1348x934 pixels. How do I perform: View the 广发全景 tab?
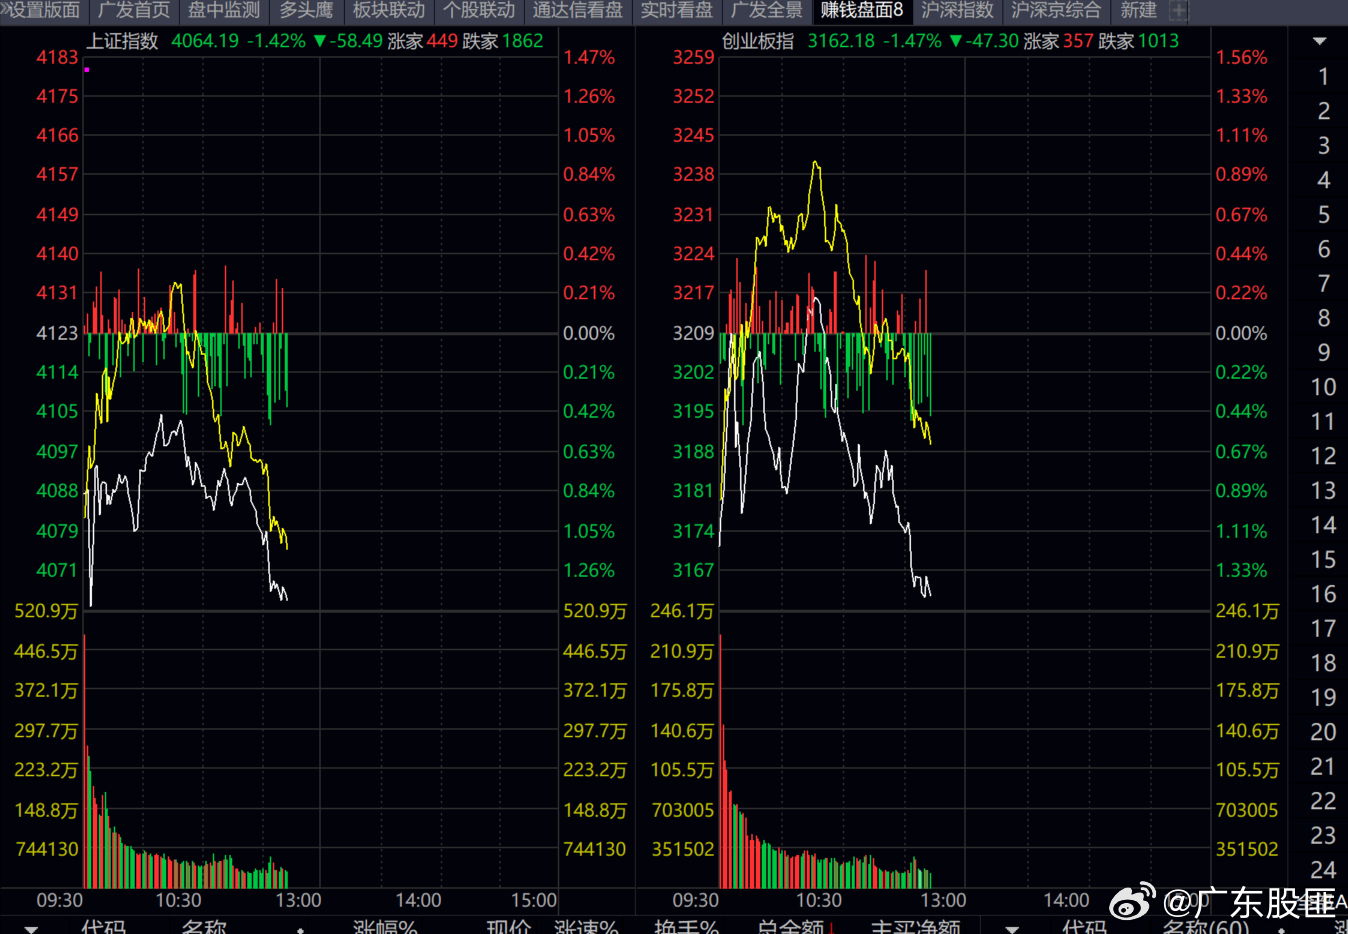[x=767, y=11]
